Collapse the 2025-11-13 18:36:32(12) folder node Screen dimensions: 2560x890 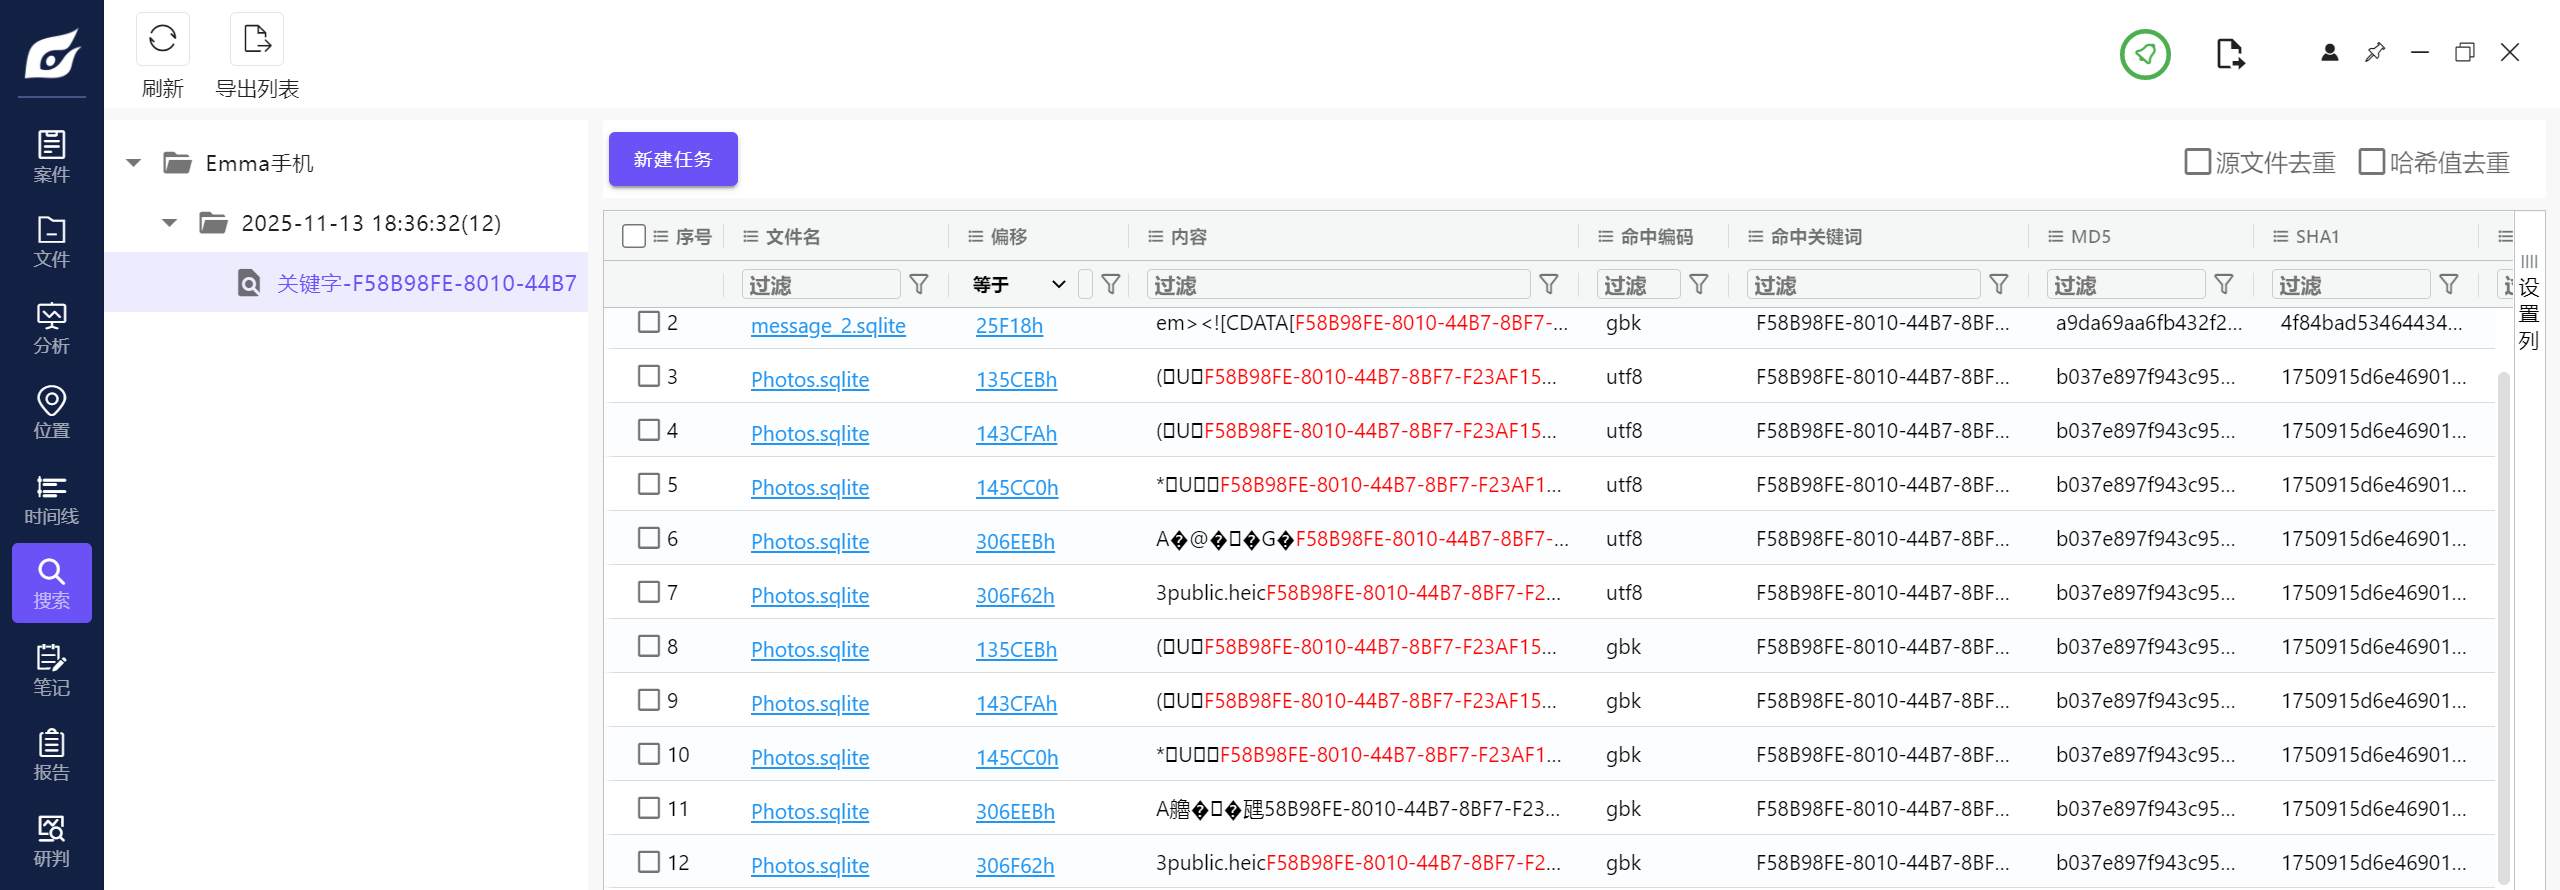tap(170, 223)
